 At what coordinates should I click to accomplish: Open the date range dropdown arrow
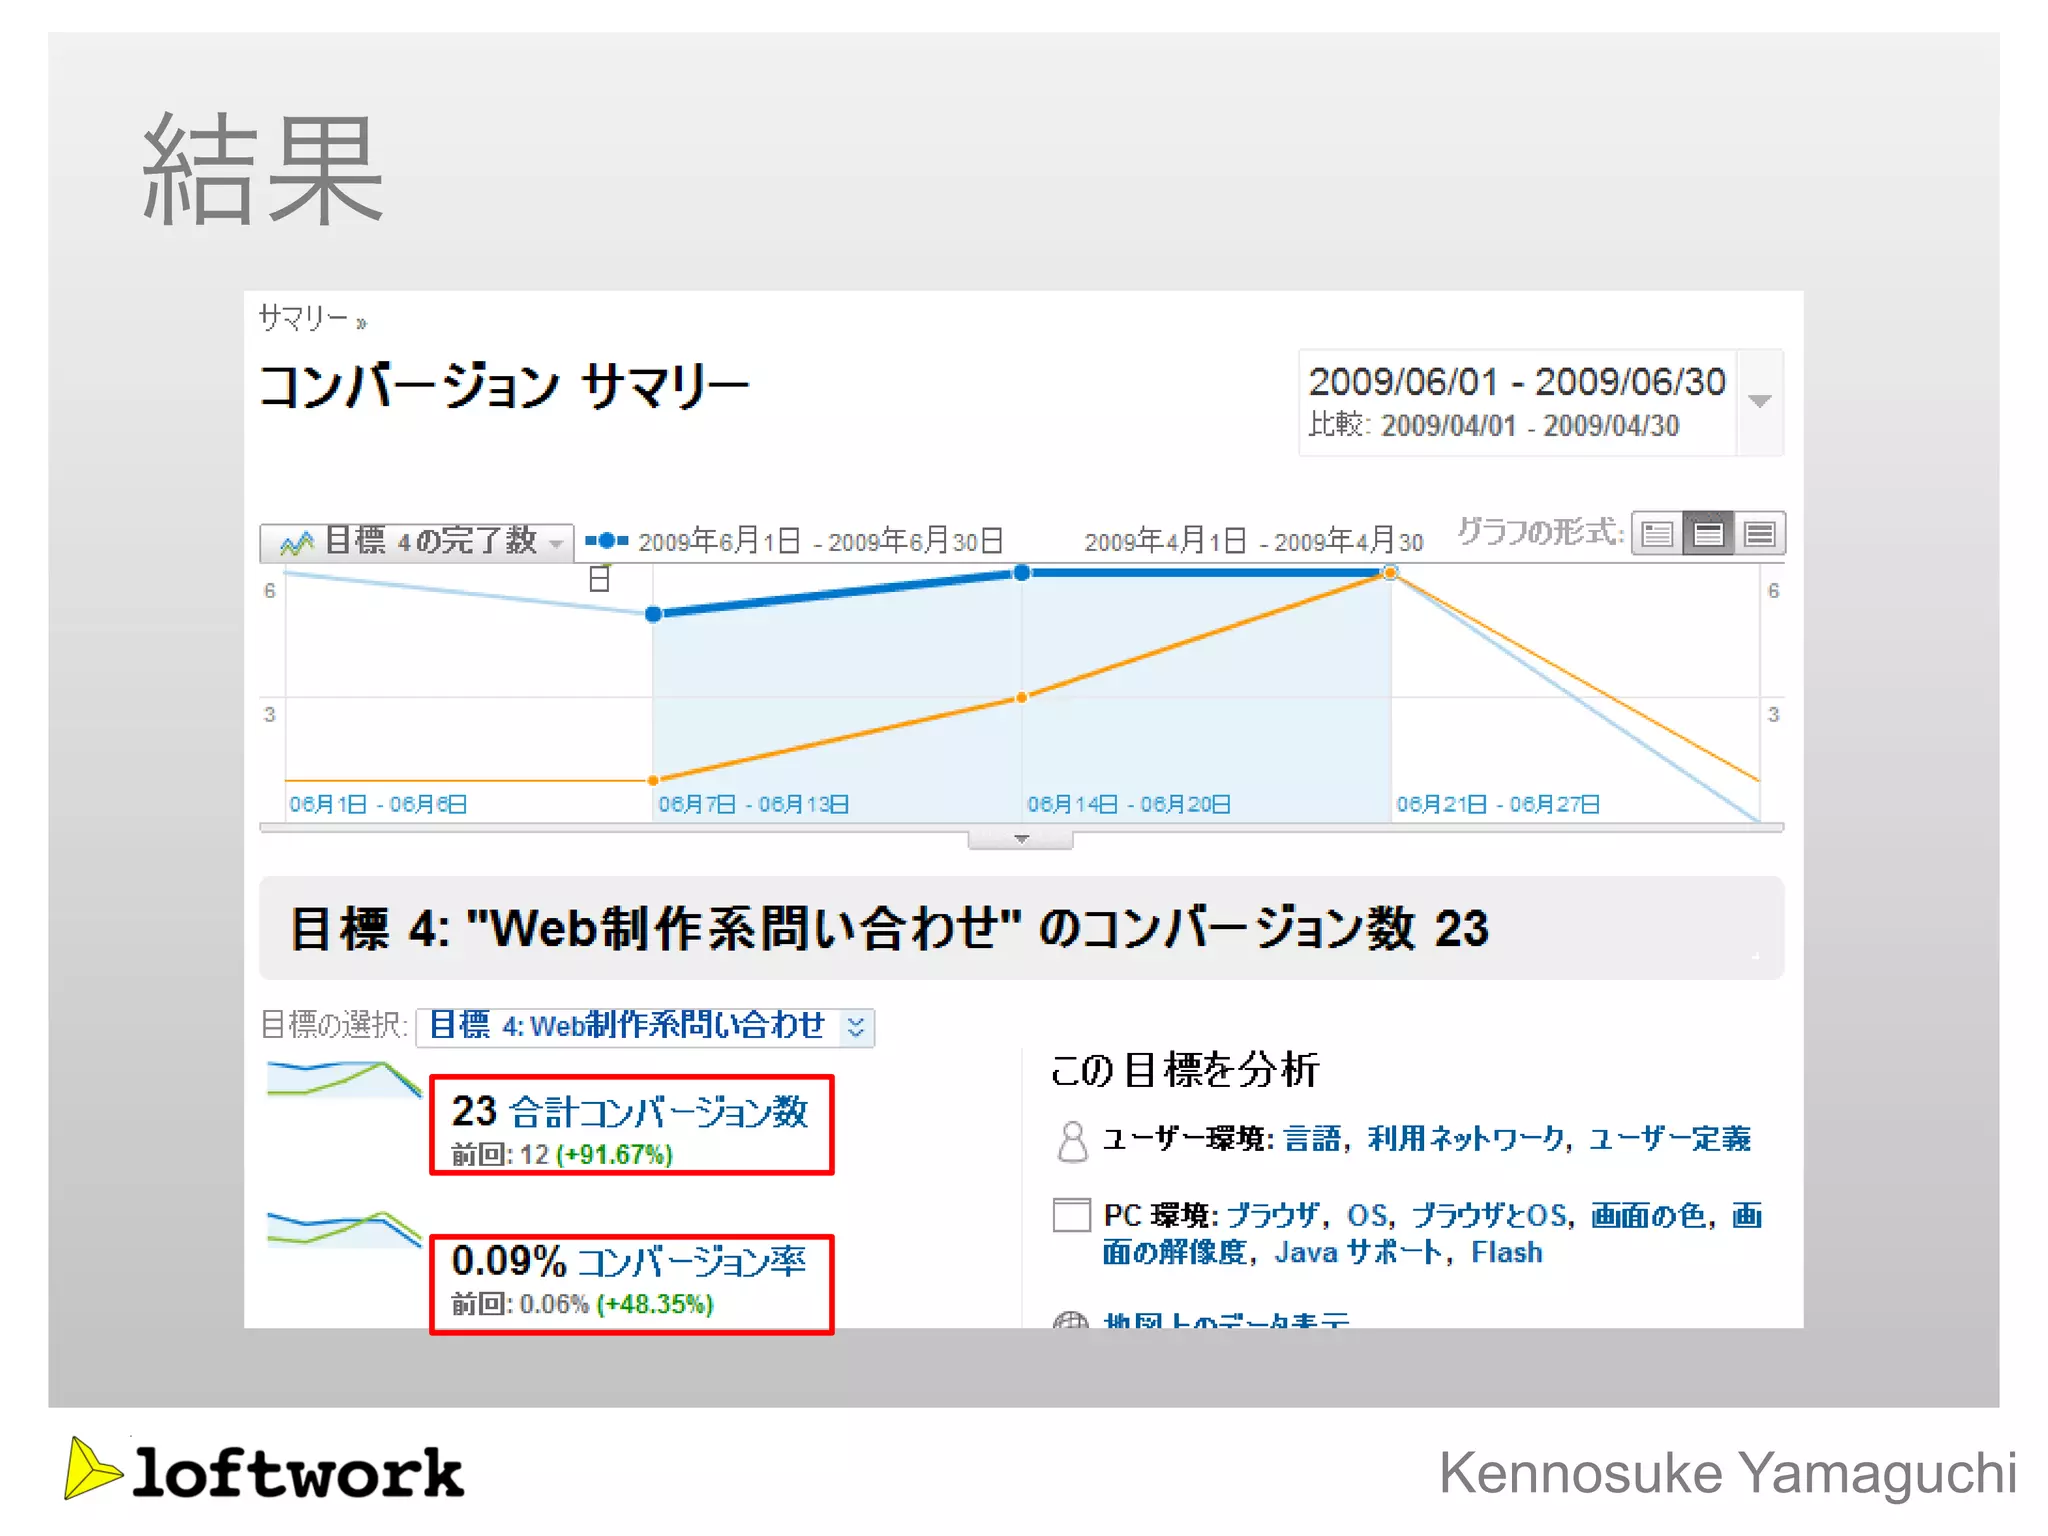pos(1760,402)
